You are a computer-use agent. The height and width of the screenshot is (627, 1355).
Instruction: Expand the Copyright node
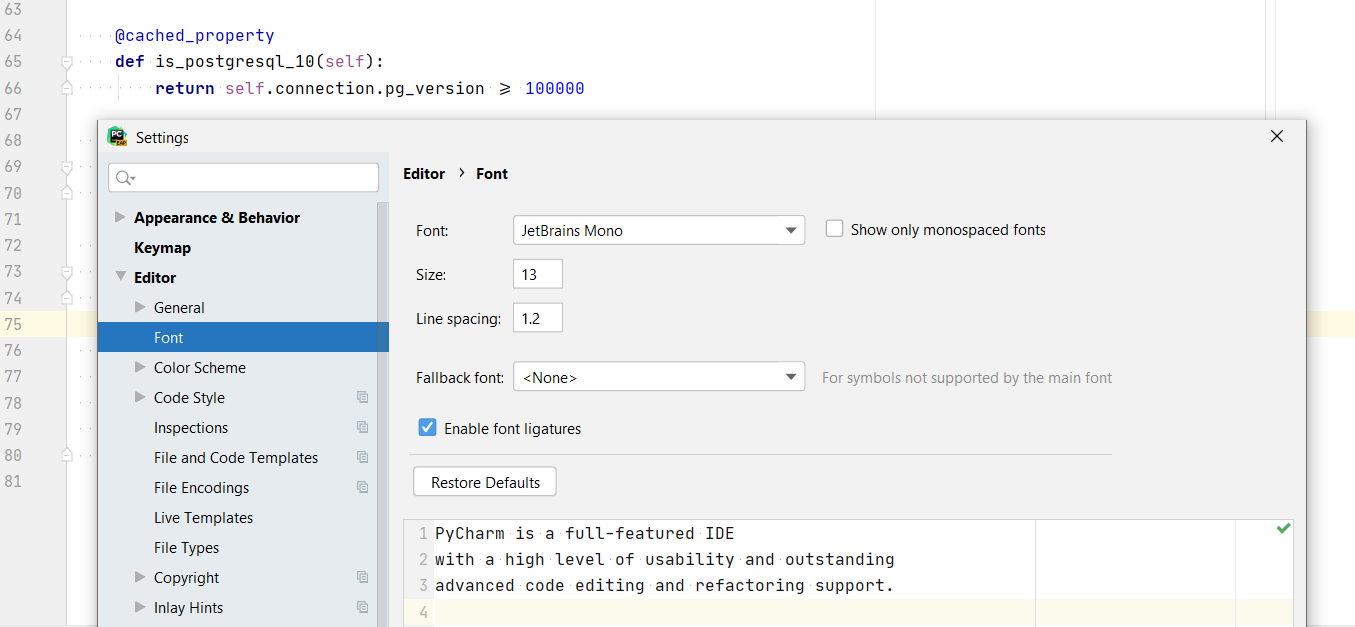tap(140, 577)
